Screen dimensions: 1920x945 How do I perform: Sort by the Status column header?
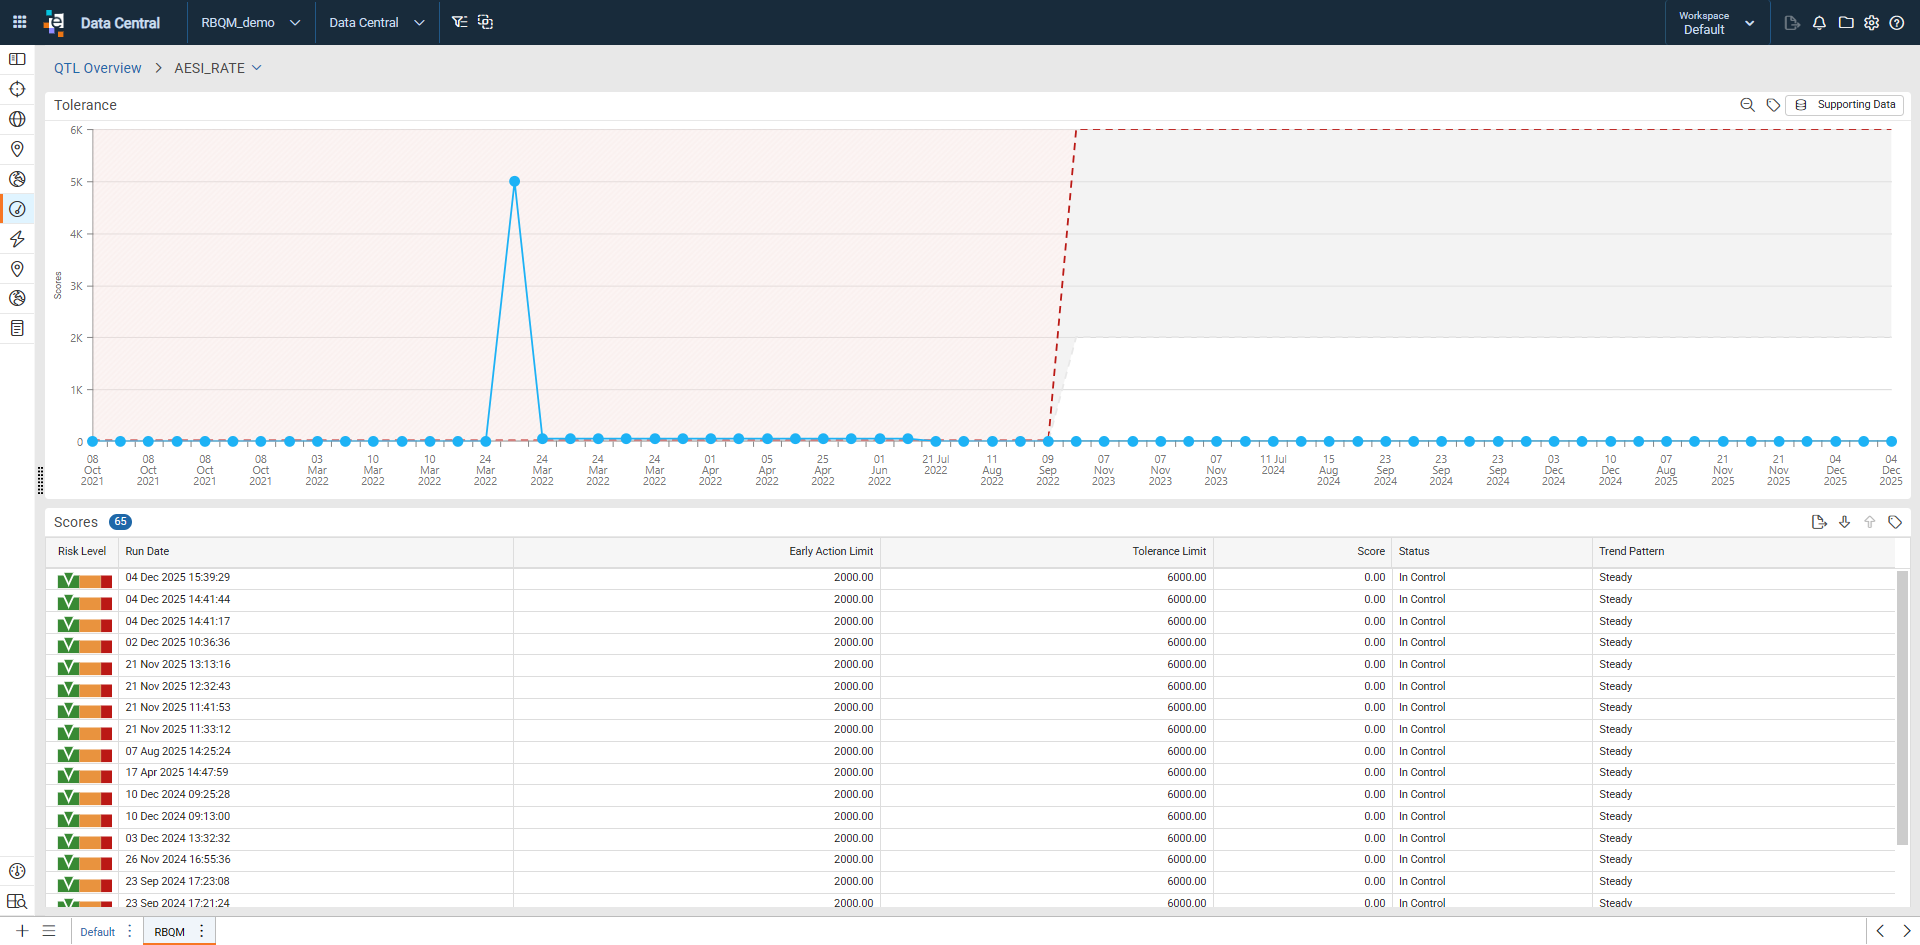1414,552
